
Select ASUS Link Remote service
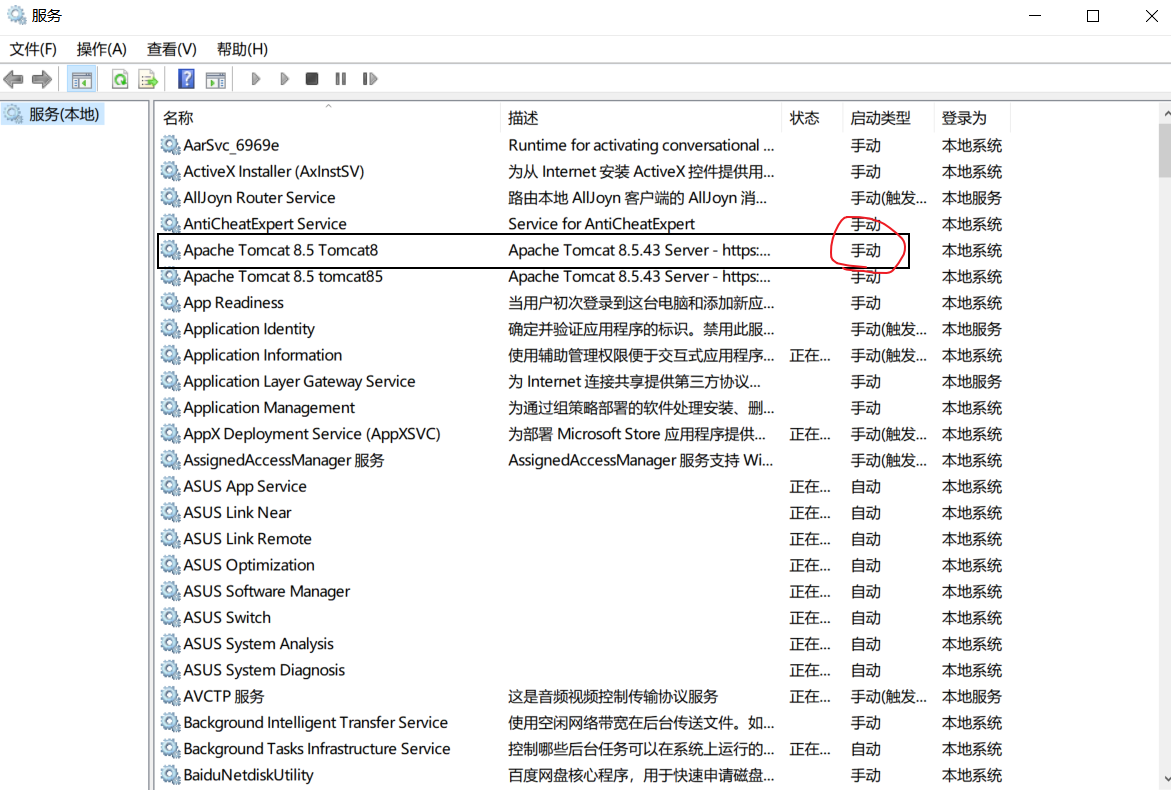pos(247,538)
